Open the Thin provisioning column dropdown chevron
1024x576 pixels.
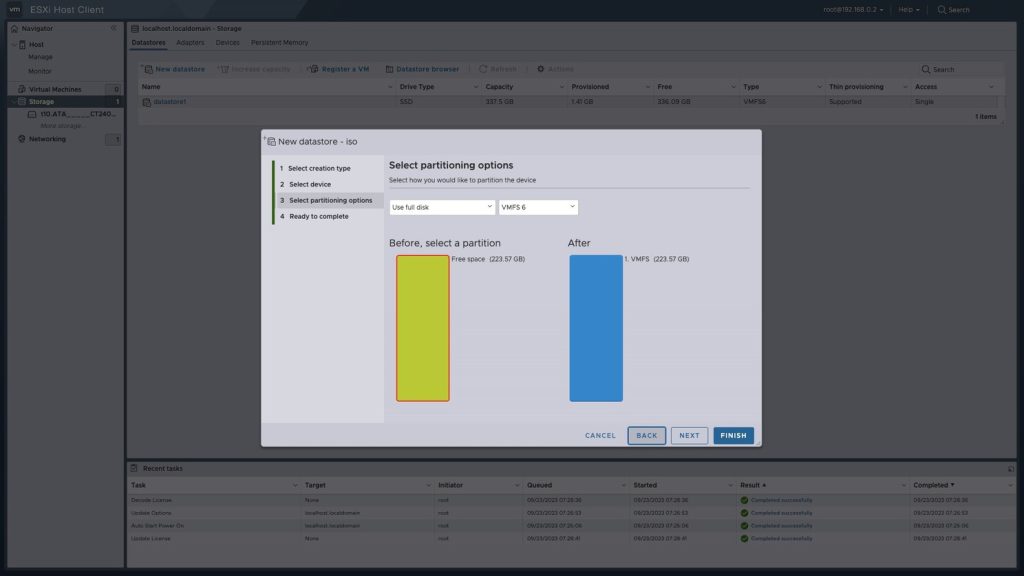[905, 87]
